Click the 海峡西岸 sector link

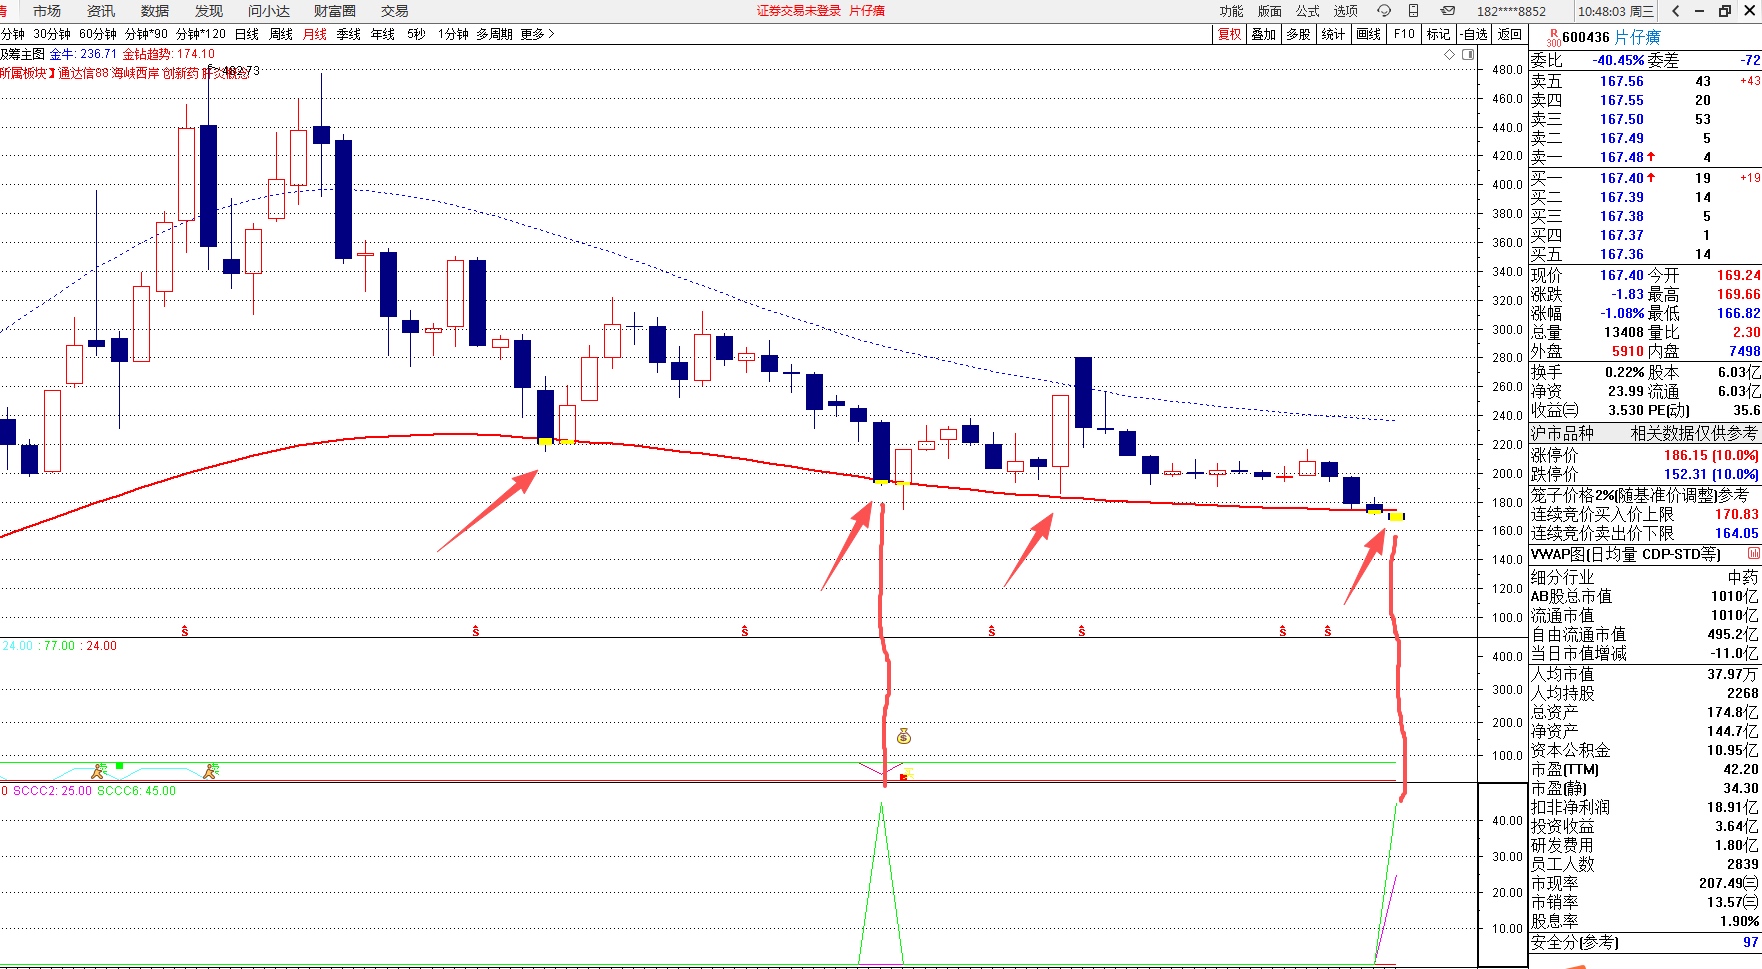tap(135, 73)
